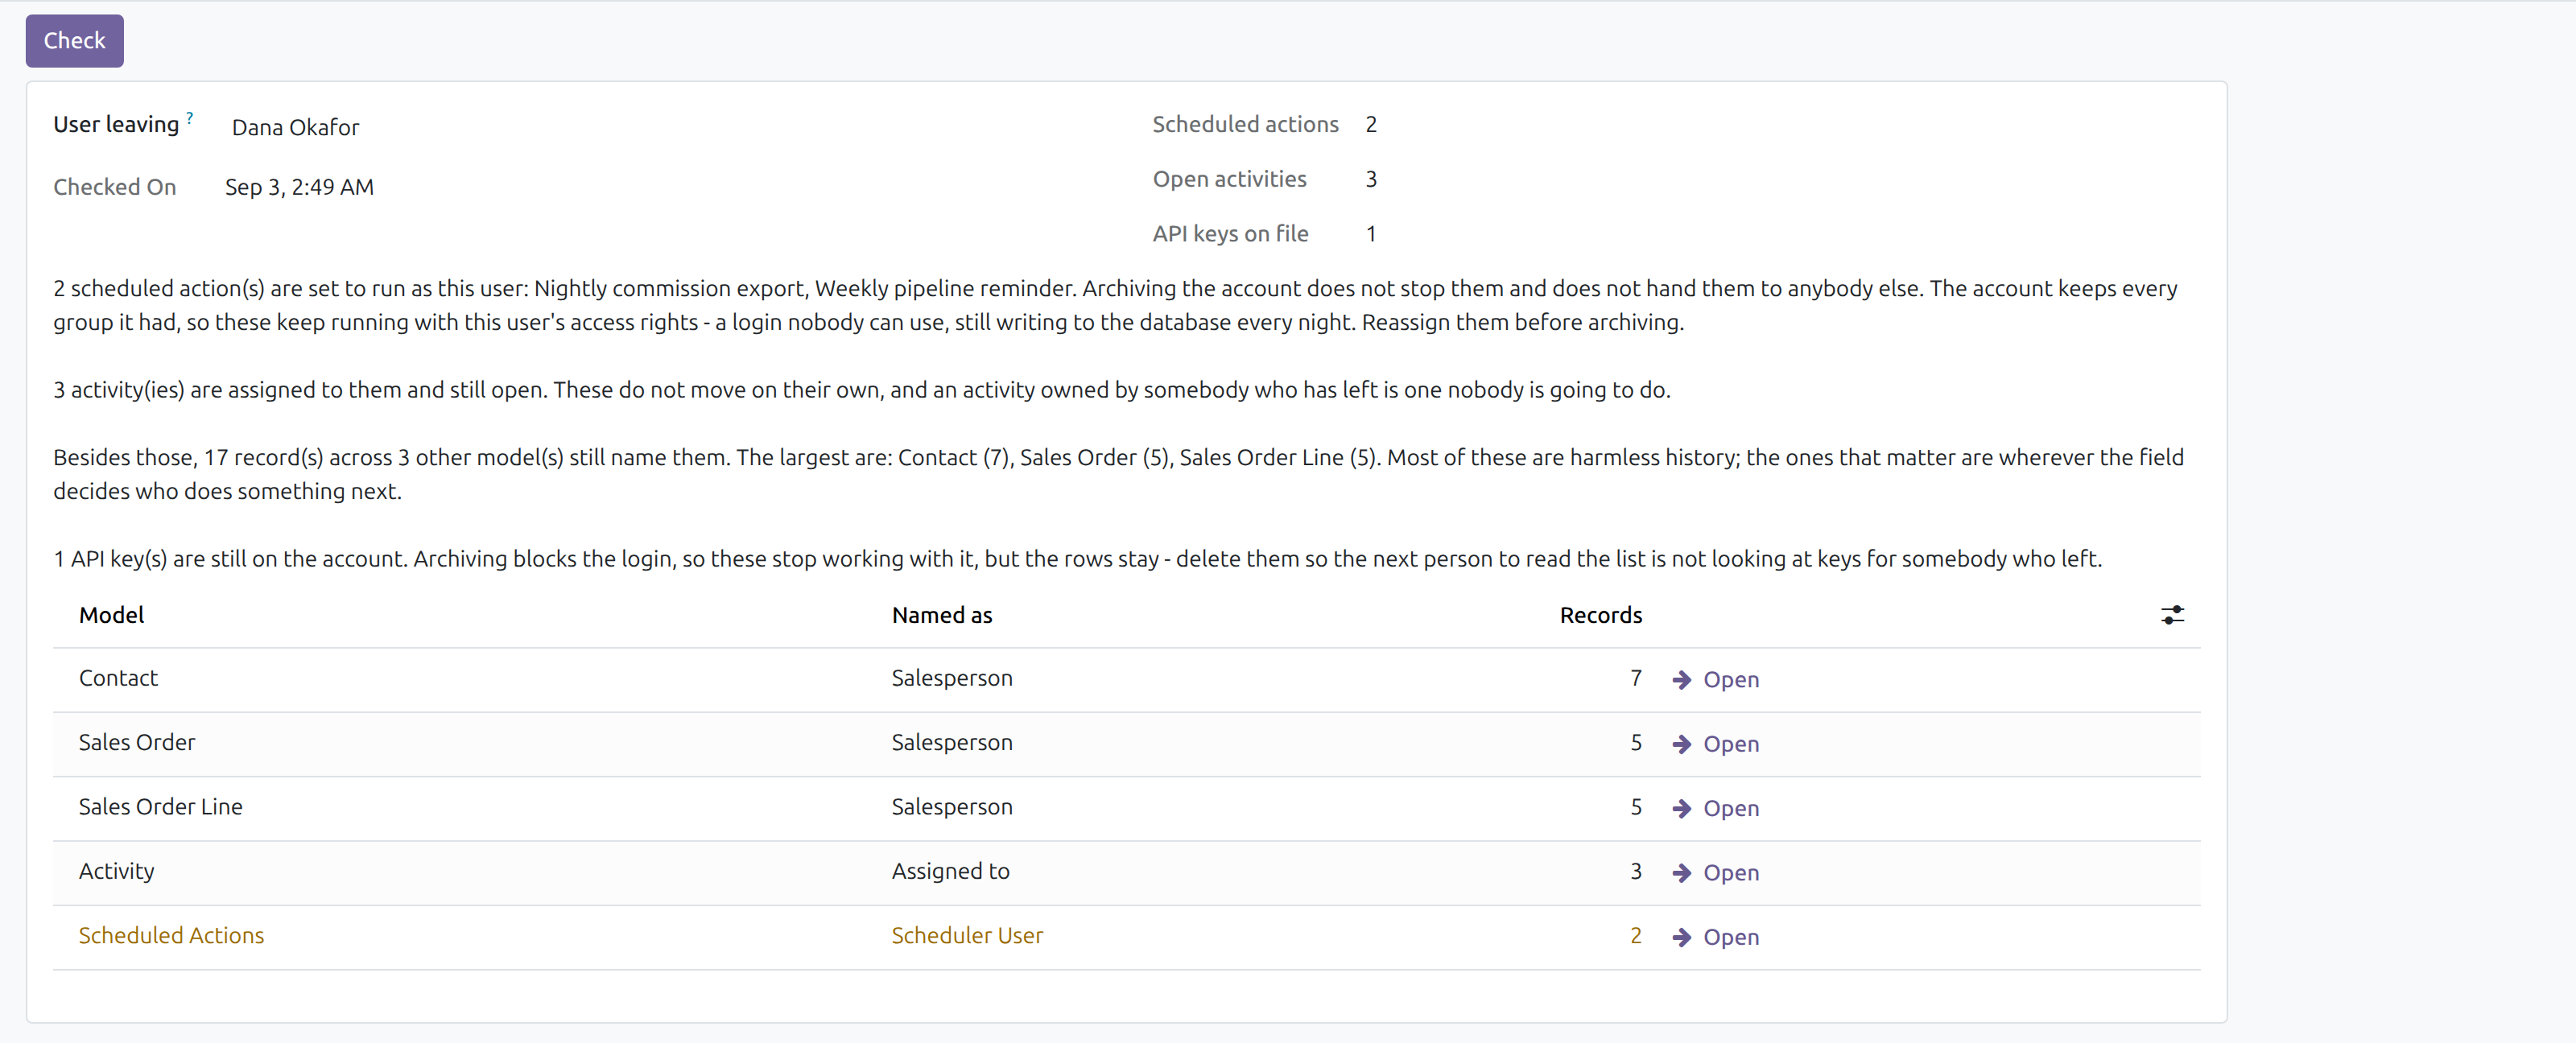Click the Salesperson cell in Contact row
Image resolution: width=2576 pixels, height=1043 pixels.
pos(952,678)
